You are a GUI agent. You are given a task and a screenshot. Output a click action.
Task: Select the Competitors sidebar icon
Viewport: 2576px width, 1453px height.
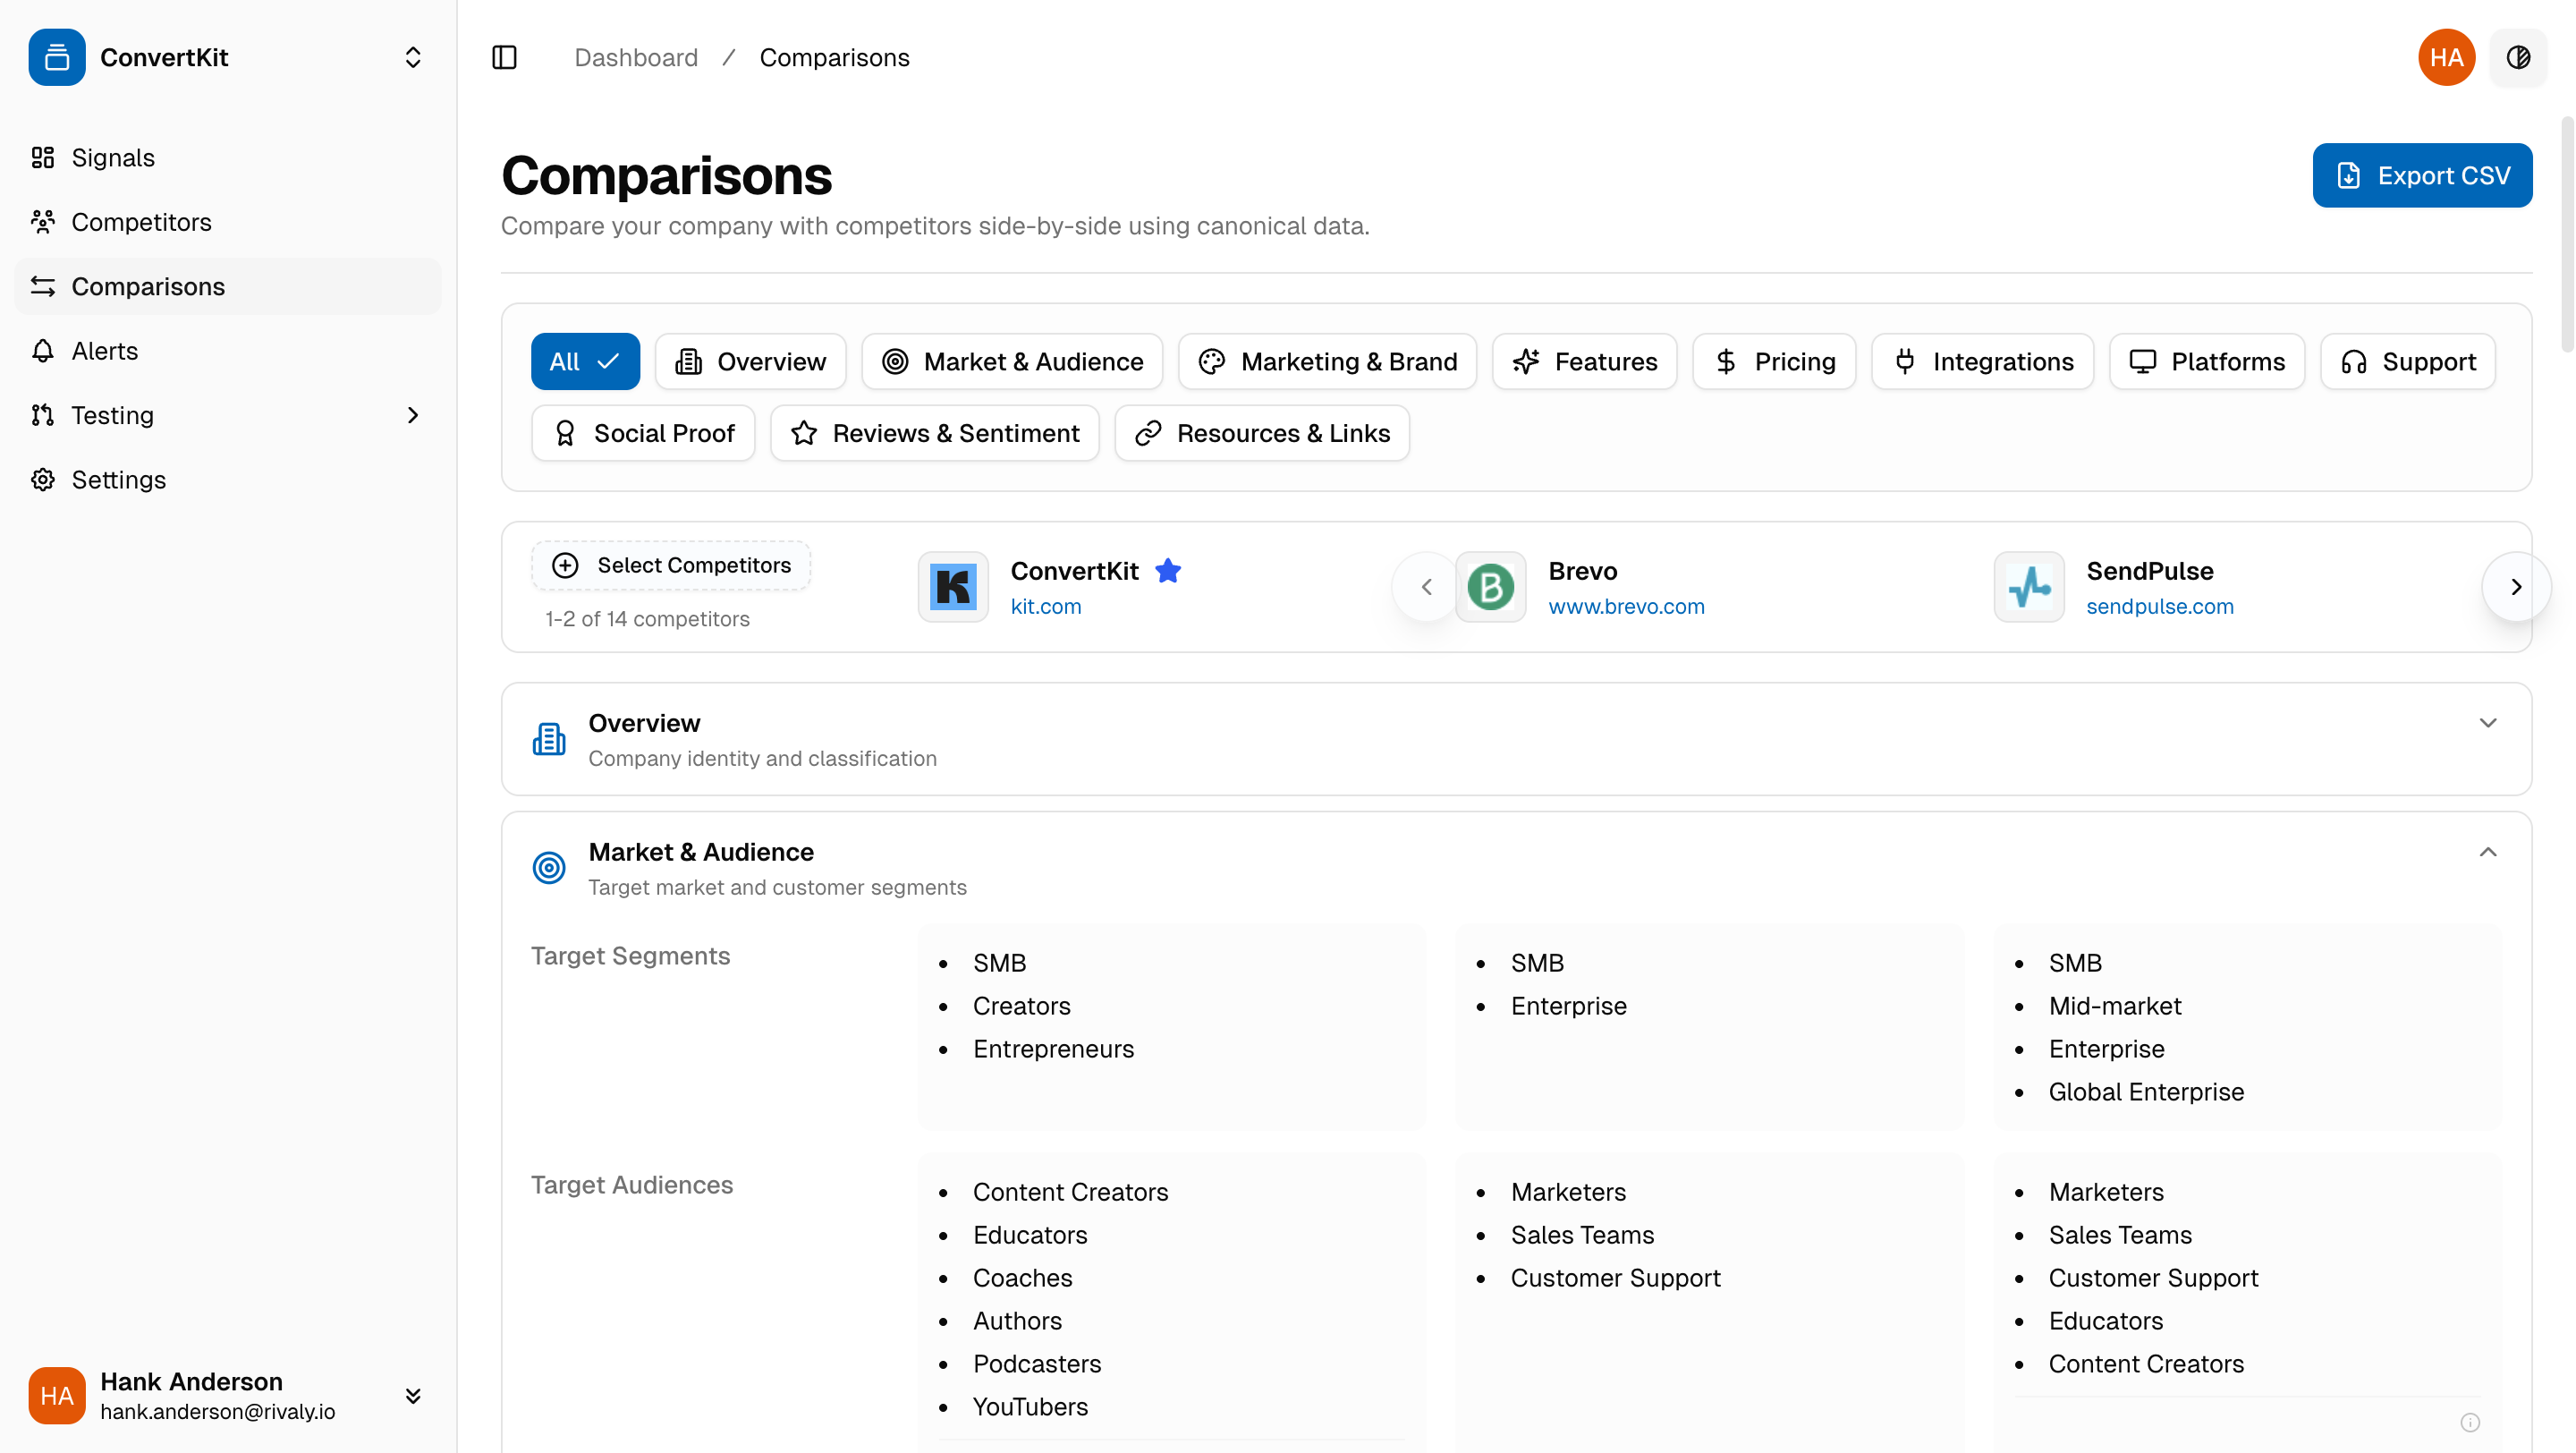42,222
